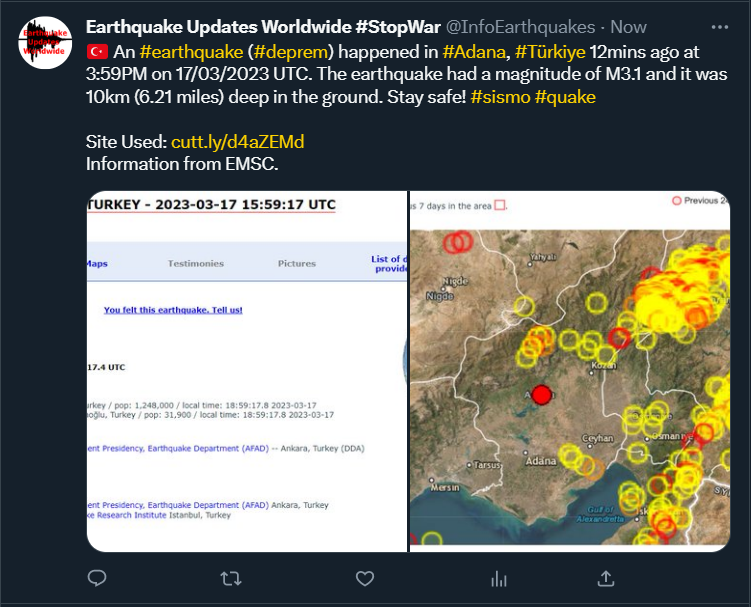Viewport: 751px width, 607px height.
Task: Open the #Adana hashtag
Action: pos(475,52)
